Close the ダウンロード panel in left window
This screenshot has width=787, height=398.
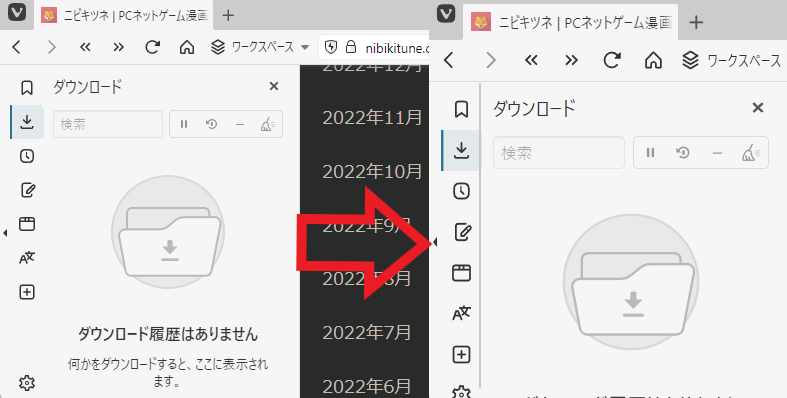(274, 86)
